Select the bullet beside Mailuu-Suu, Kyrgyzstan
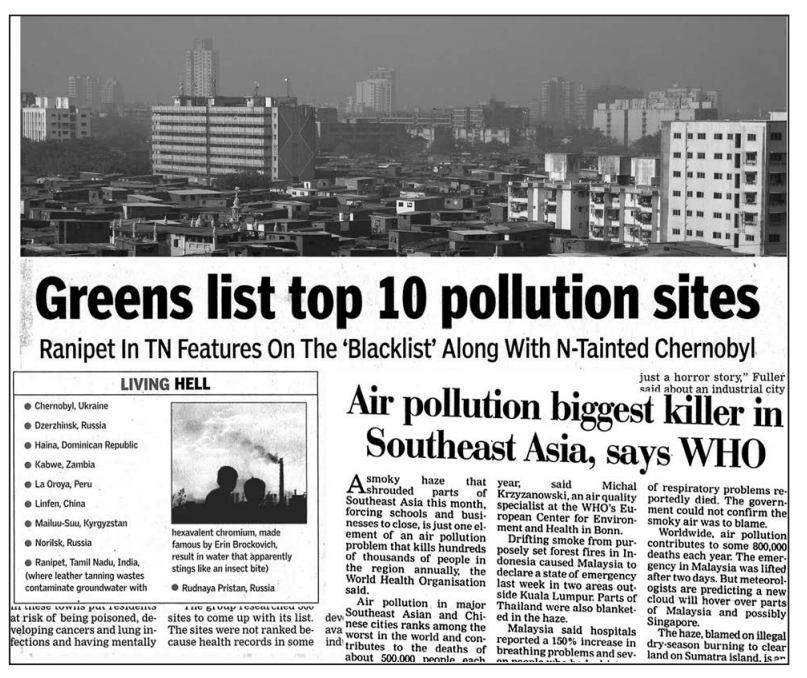This screenshot has height=678, width=807. [x=28, y=524]
